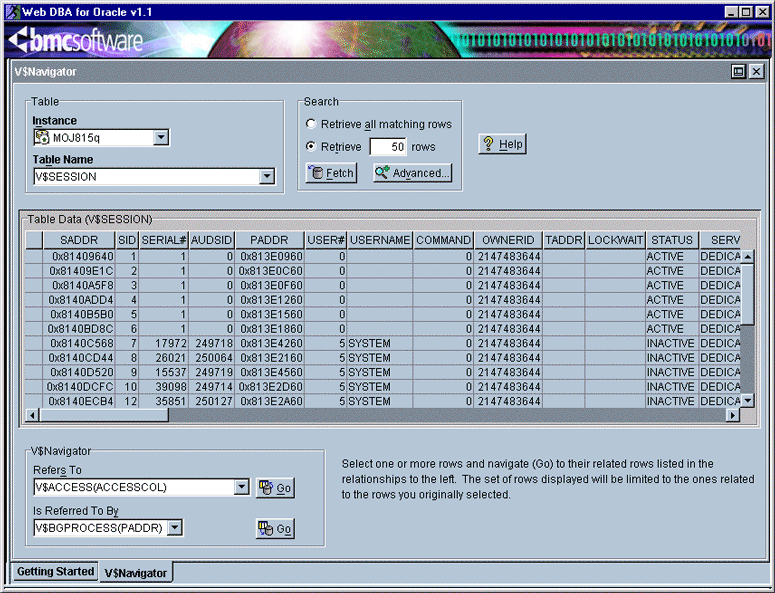Click the USER# column header
Viewport: 775px width, 593px height.
pos(326,240)
